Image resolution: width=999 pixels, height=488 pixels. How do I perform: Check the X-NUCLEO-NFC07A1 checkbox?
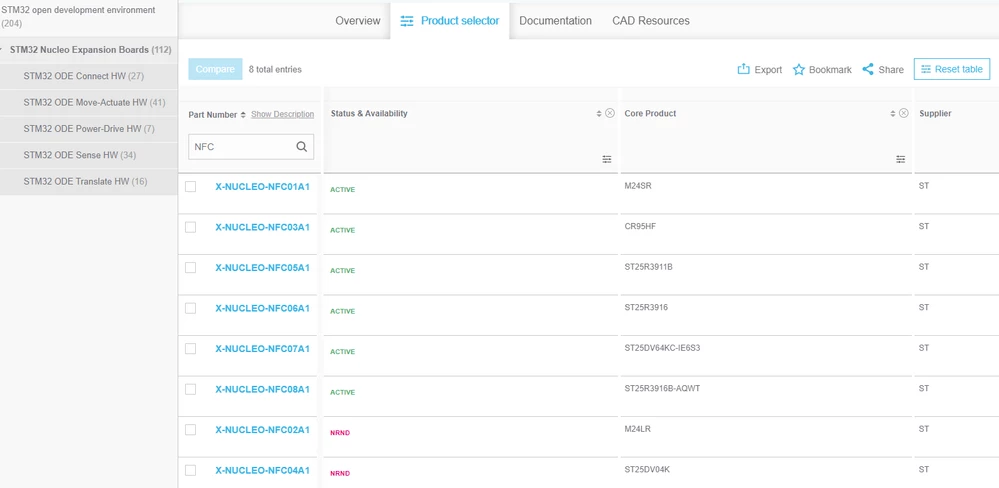tap(190, 348)
